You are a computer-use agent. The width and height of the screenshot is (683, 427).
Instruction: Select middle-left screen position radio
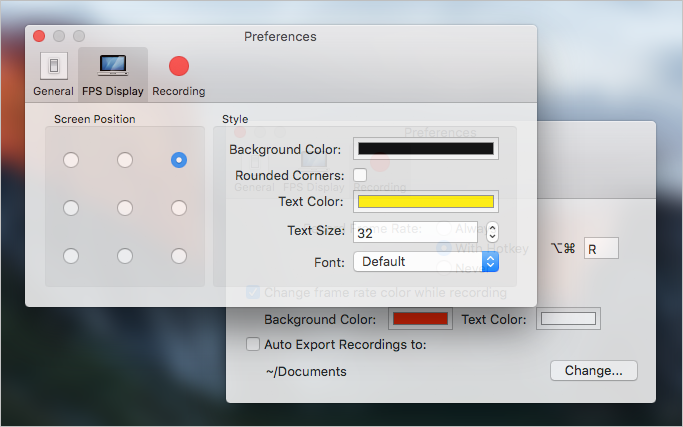tap(71, 208)
